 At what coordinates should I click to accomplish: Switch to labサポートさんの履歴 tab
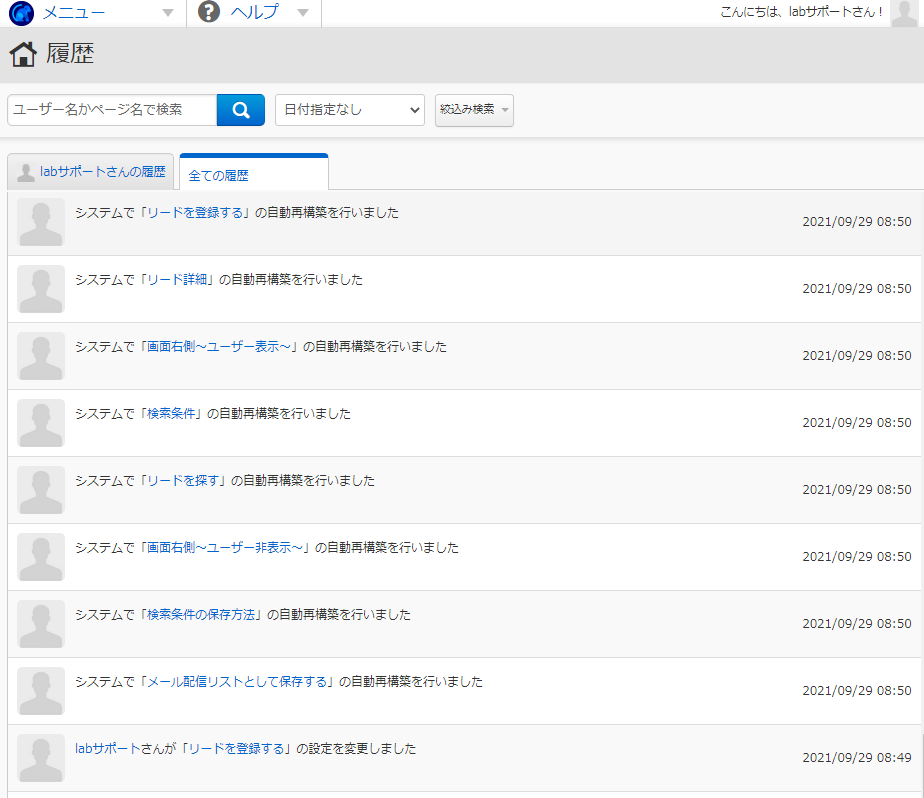click(91, 172)
